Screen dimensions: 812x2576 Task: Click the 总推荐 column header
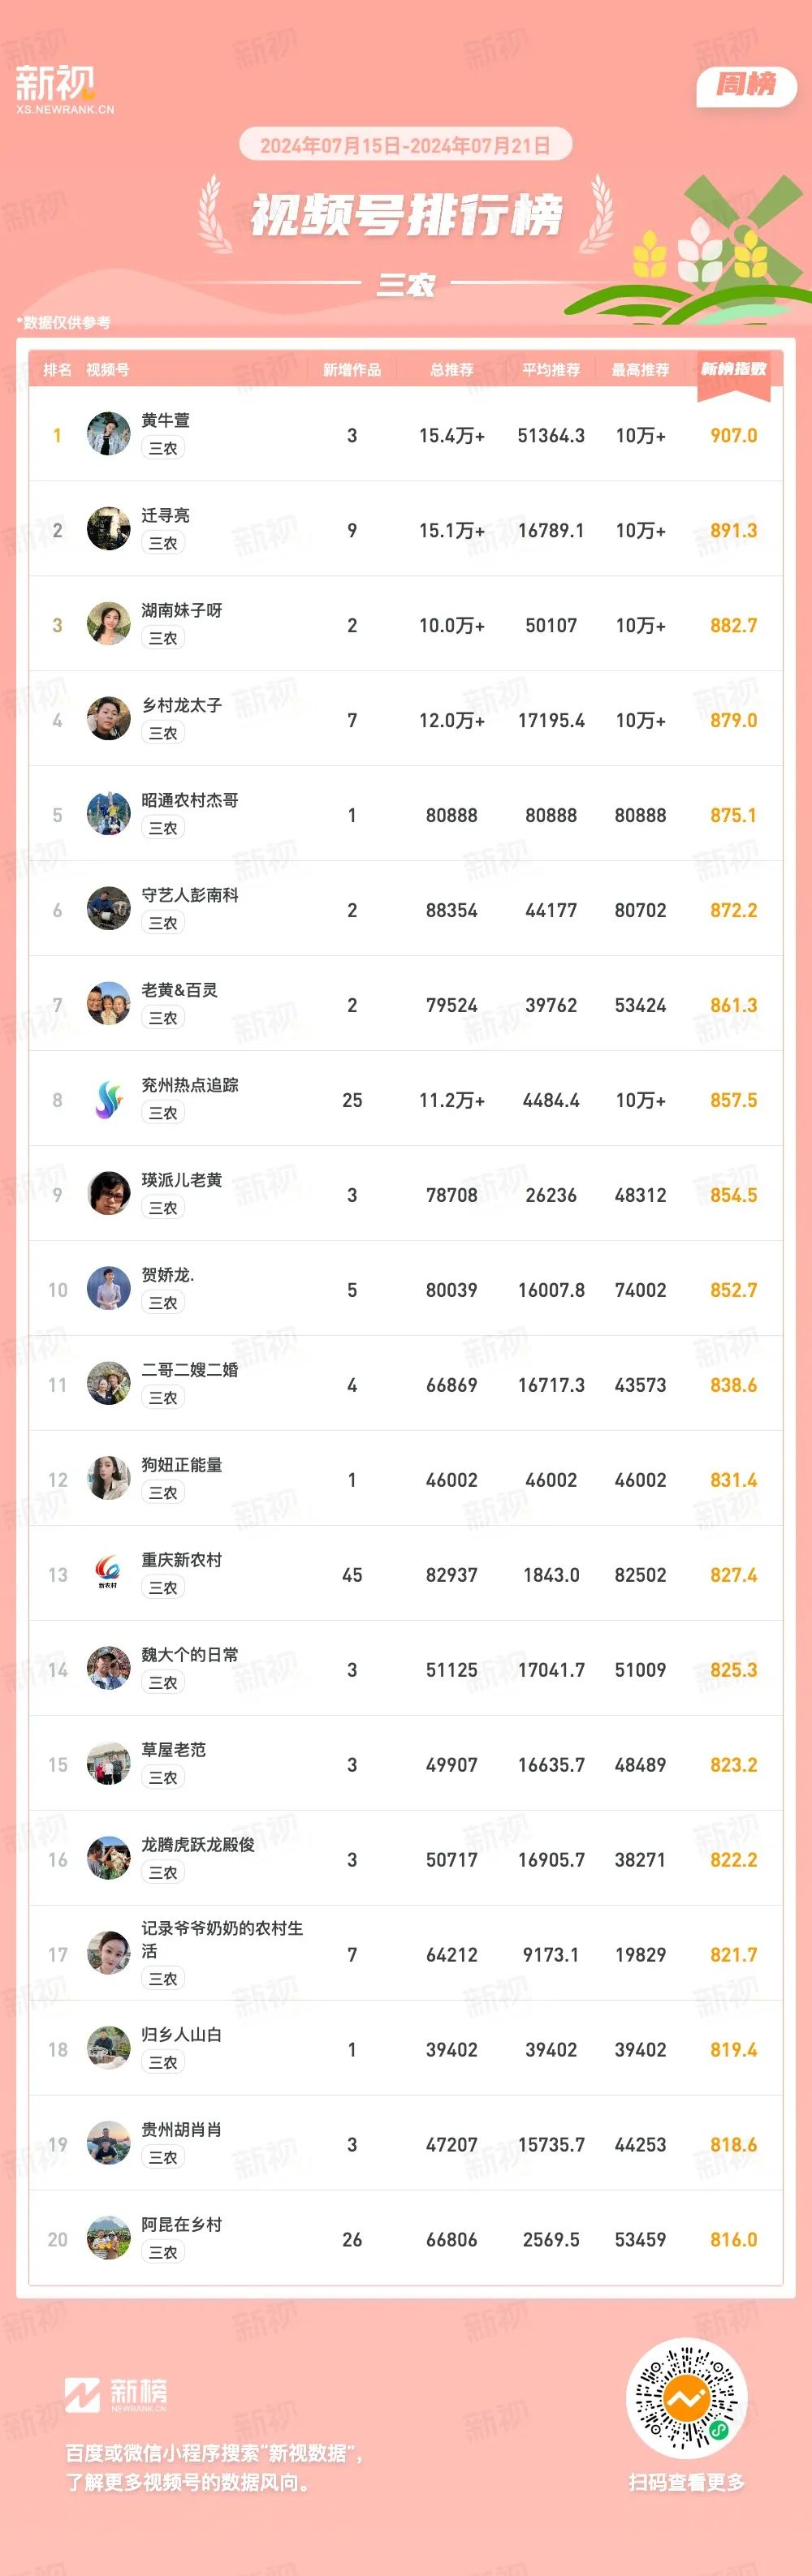[452, 370]
